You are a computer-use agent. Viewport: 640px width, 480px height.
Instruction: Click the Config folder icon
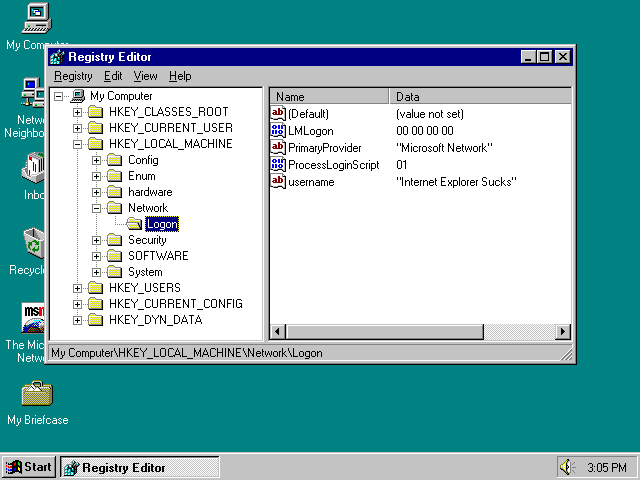[115, 160]
